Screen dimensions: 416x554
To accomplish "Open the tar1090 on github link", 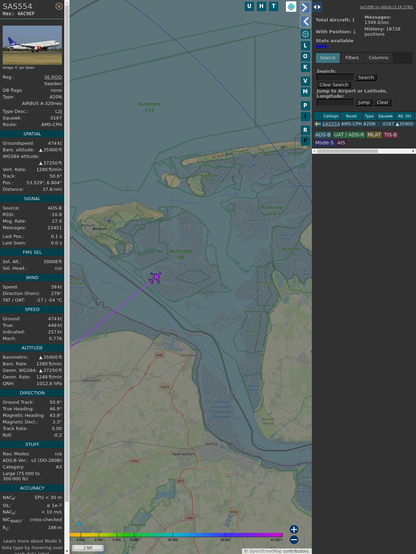I will tap(386, 7).
